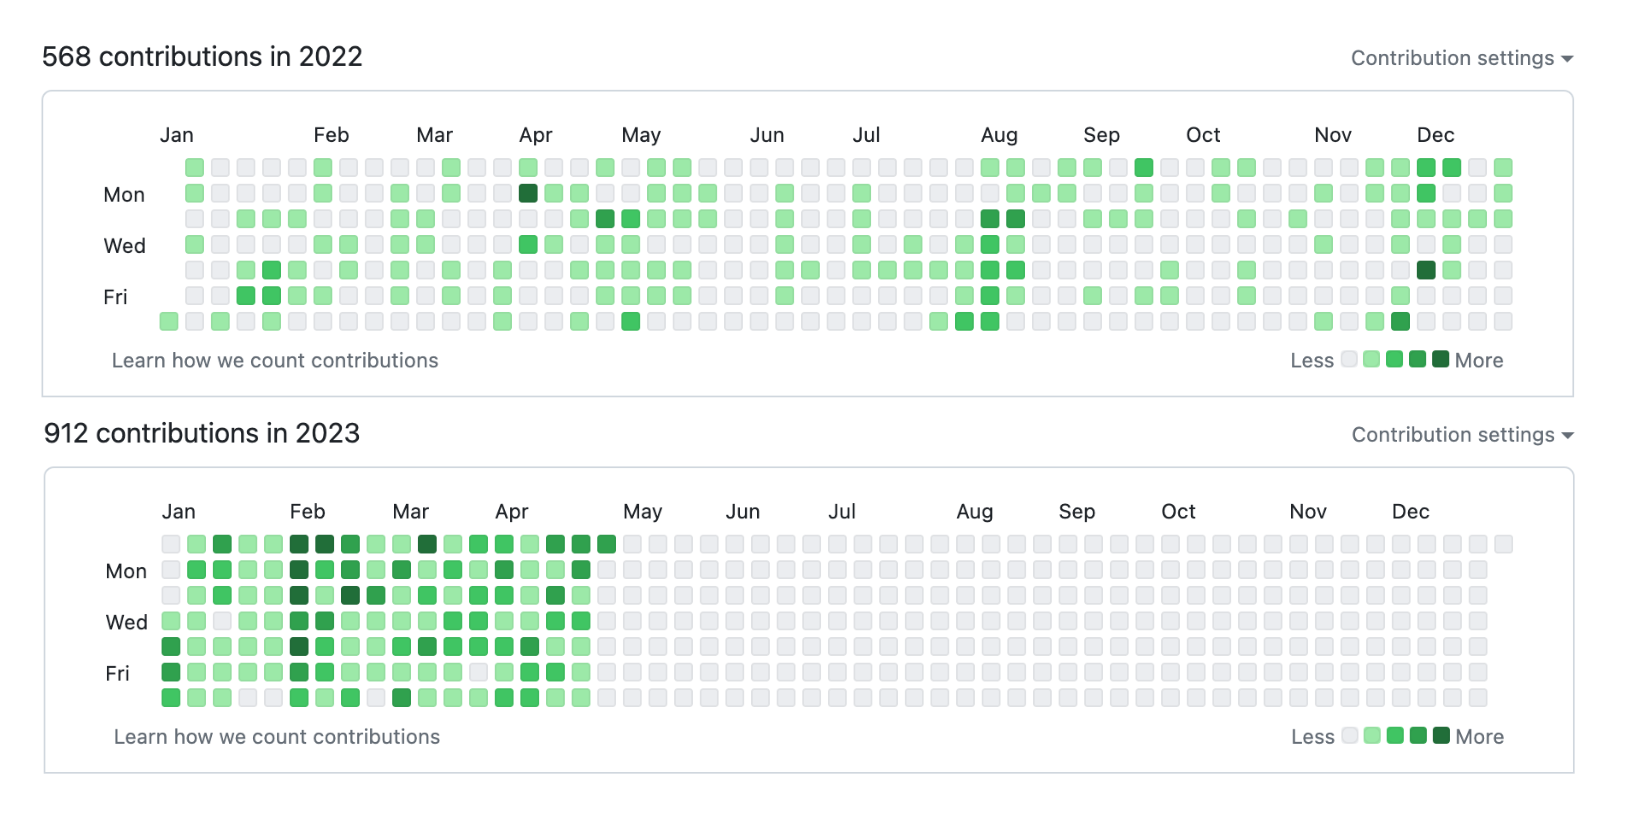1626x822 pixels.
Task: Click the 'Wed' row label in 2023 graph
Action: click(127, 623)
